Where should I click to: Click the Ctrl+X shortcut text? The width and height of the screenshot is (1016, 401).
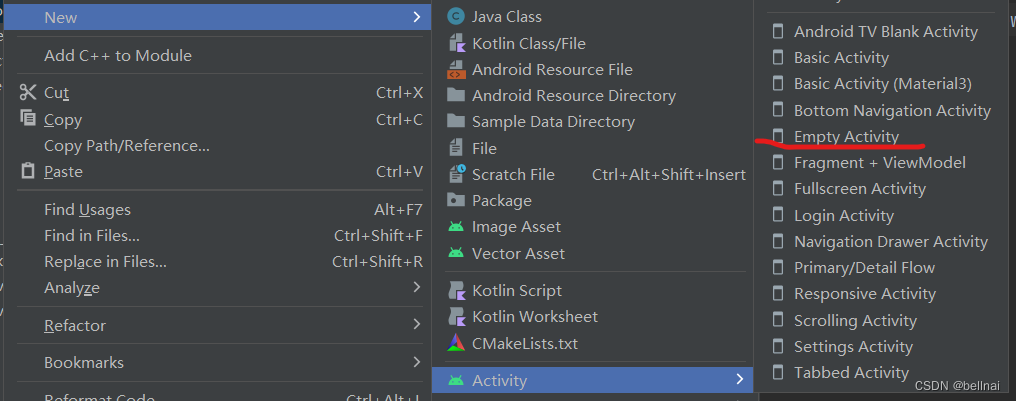[x=399, y=93]
